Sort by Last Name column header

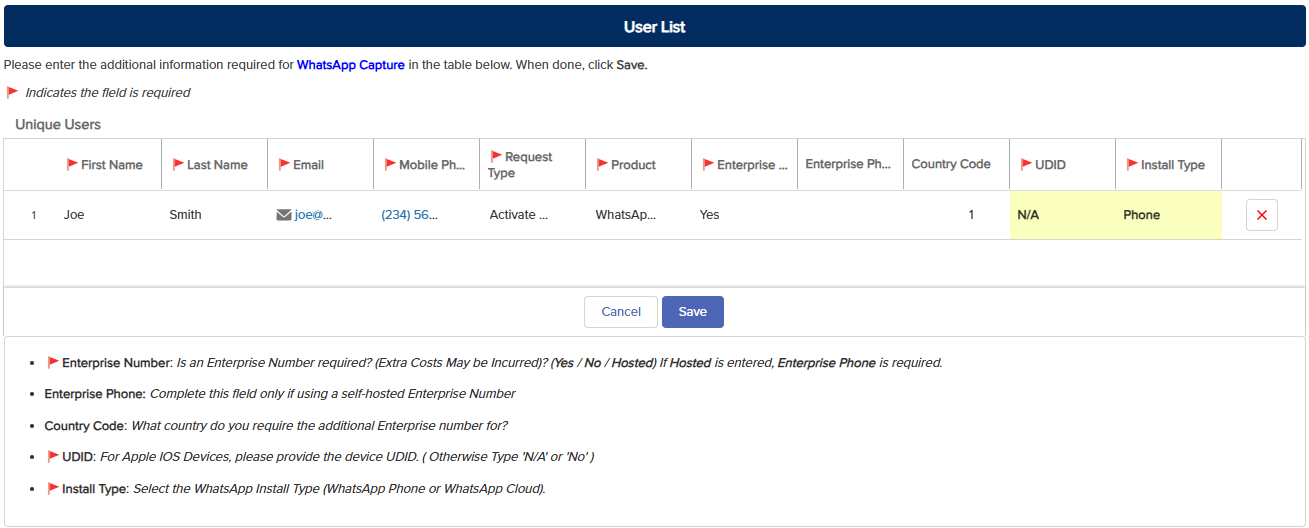pos(217,165)
